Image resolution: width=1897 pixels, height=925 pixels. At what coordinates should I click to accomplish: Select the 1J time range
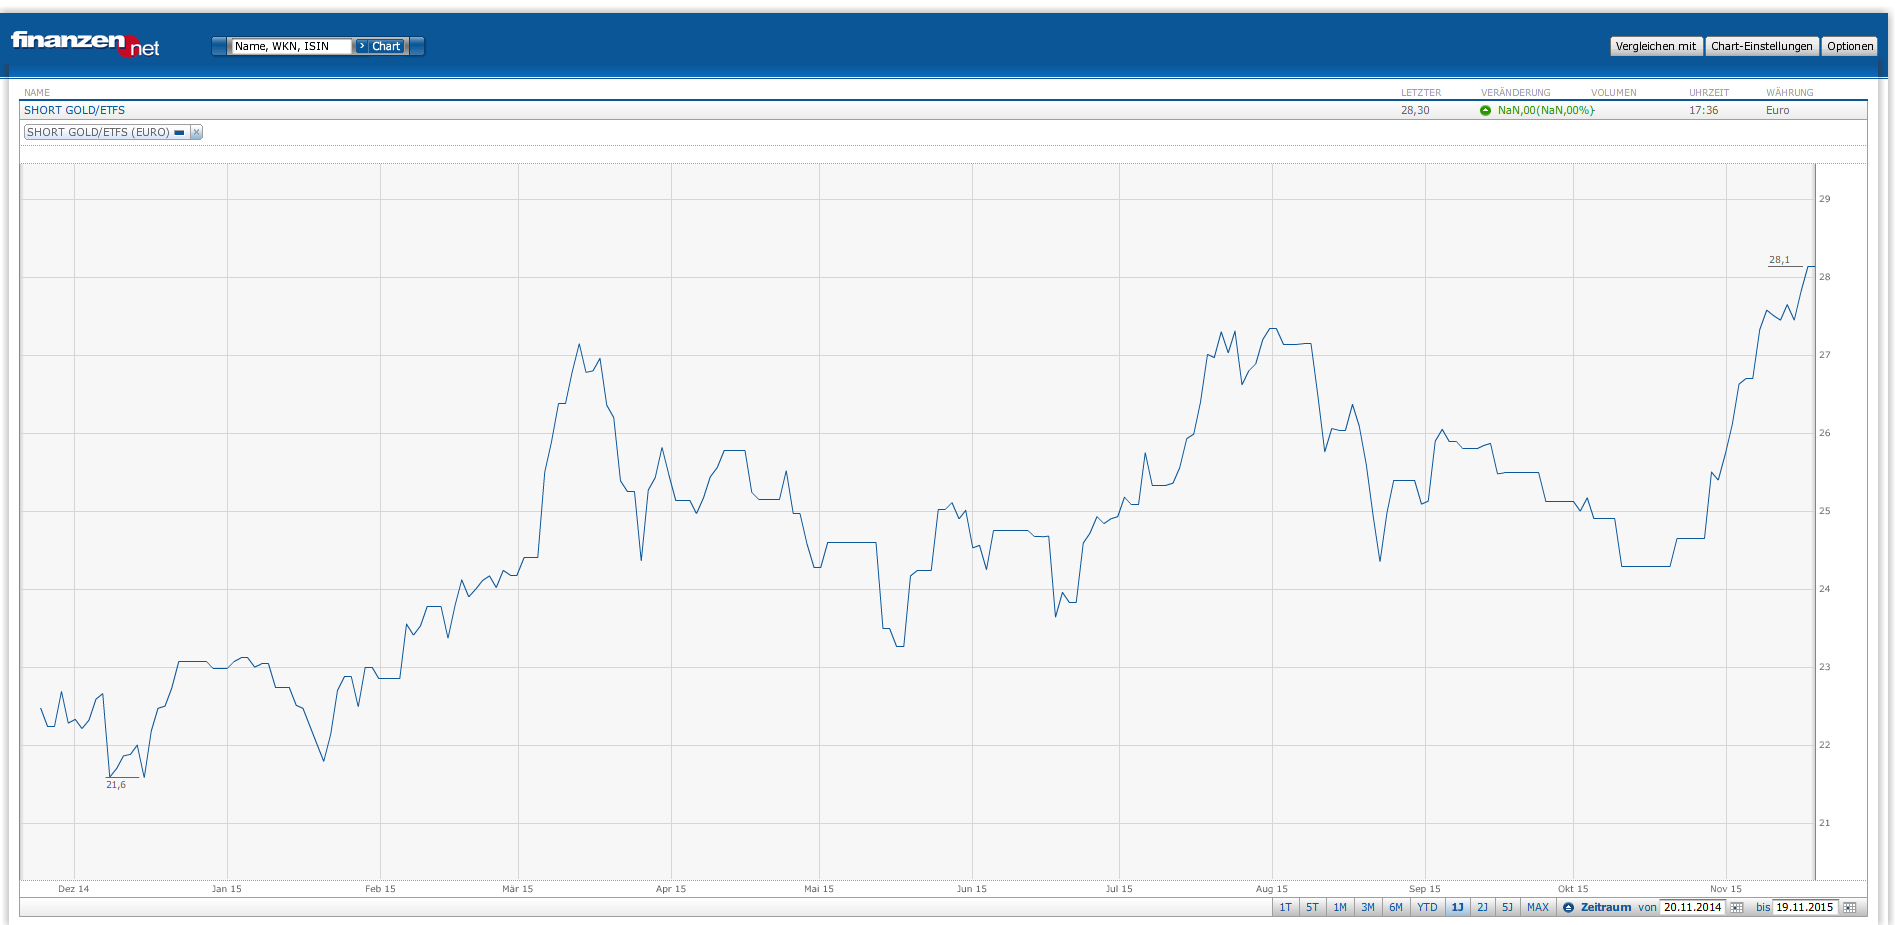(x=1457, y=908)
